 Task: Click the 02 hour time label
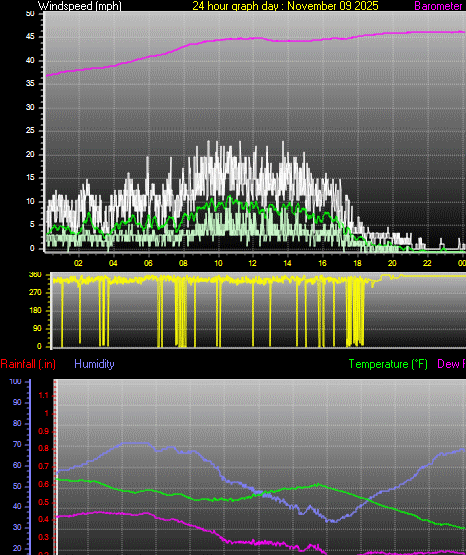[78, 263]
